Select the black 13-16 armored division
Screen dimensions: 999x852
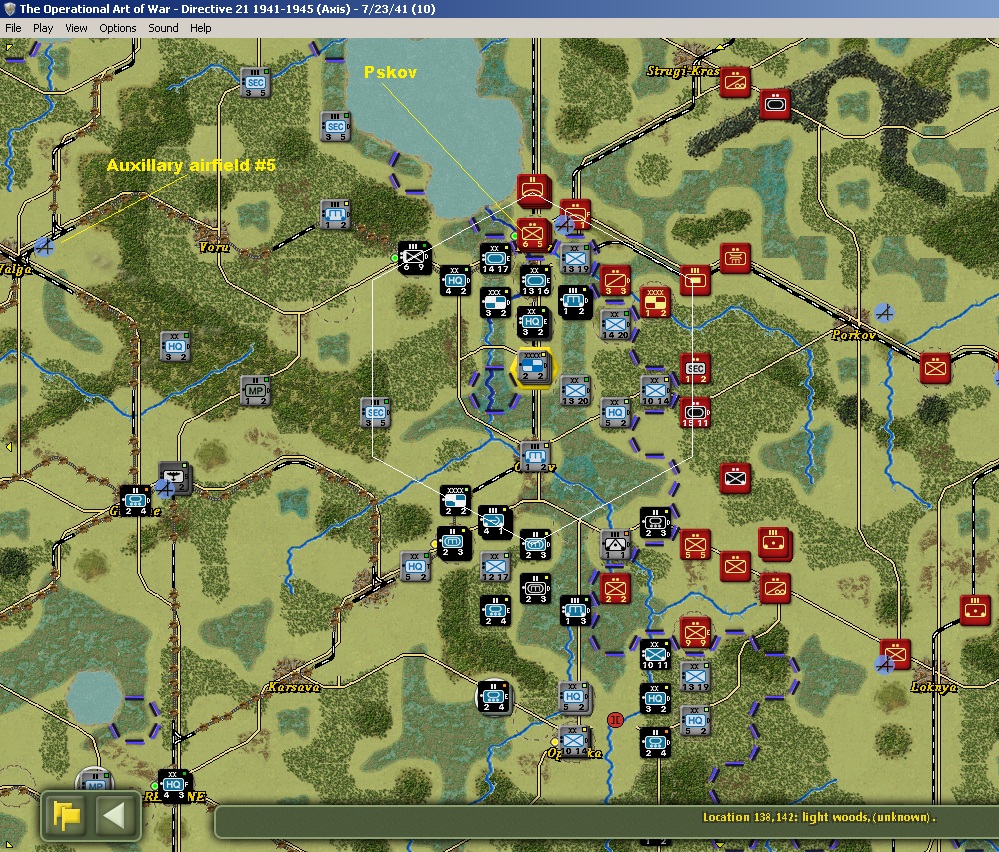coord(536,280)
